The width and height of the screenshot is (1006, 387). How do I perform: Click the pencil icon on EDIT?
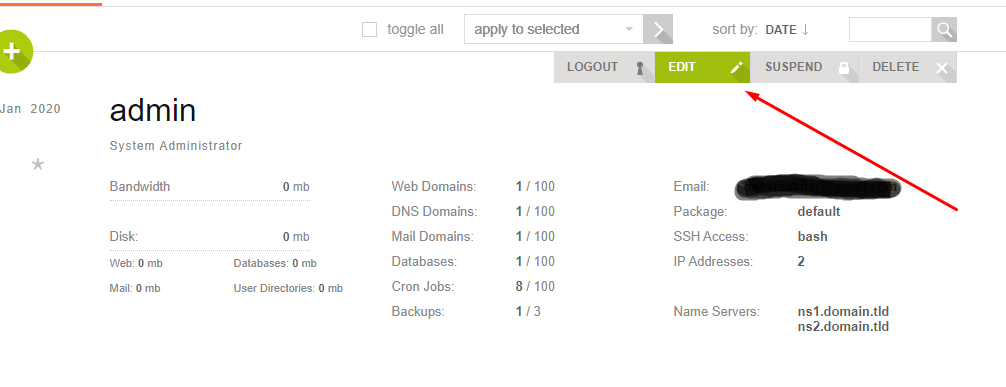pos(737,67)
